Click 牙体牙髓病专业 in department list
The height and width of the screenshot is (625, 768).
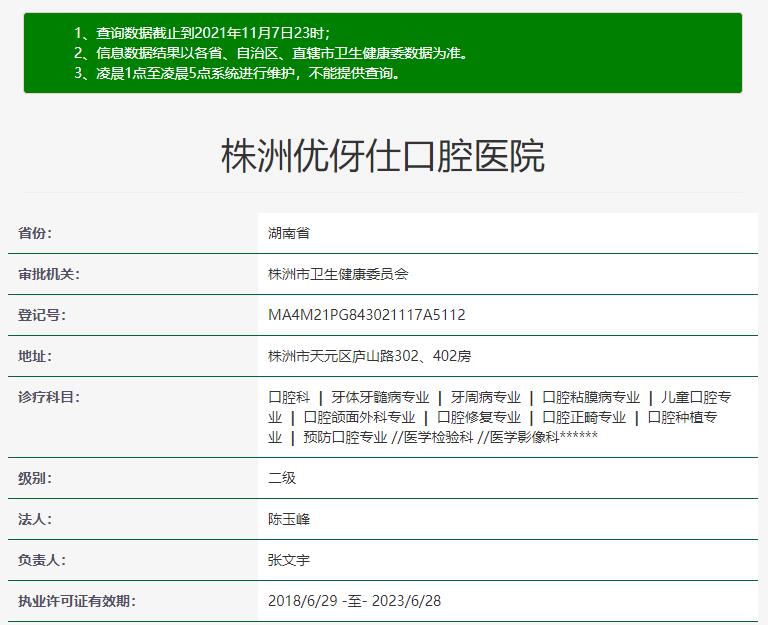pyautogui.click(x=380, y=397)
